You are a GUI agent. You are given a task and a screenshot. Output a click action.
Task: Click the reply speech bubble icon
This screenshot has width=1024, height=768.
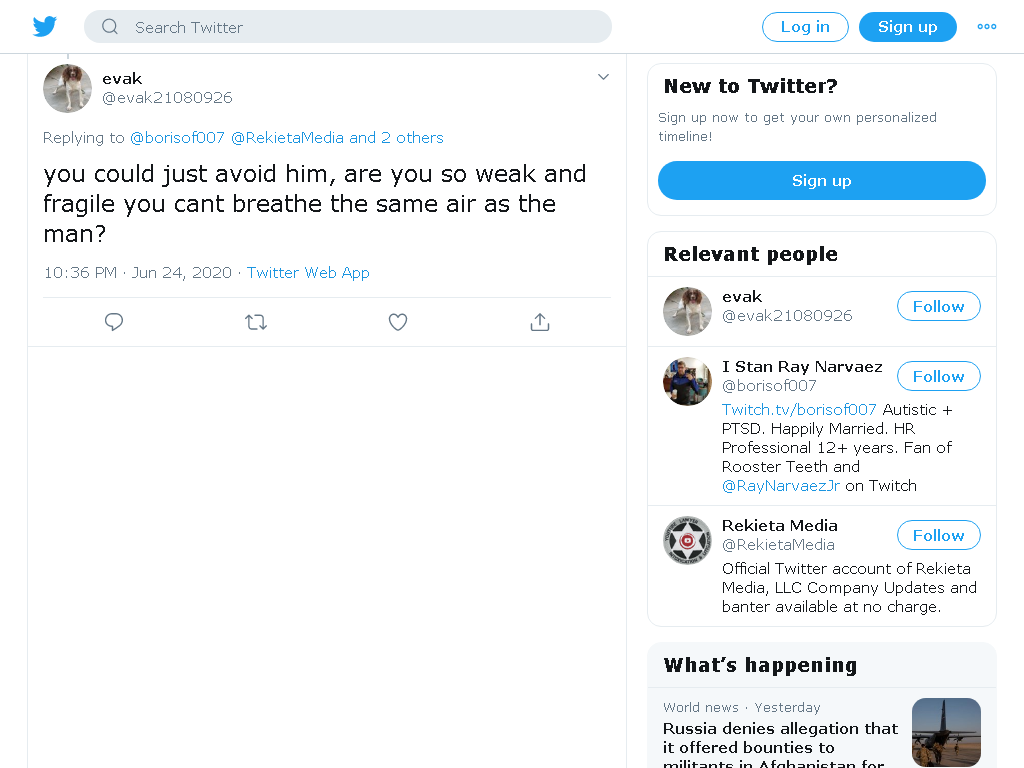pyautogui.click(x=114, y=322)
